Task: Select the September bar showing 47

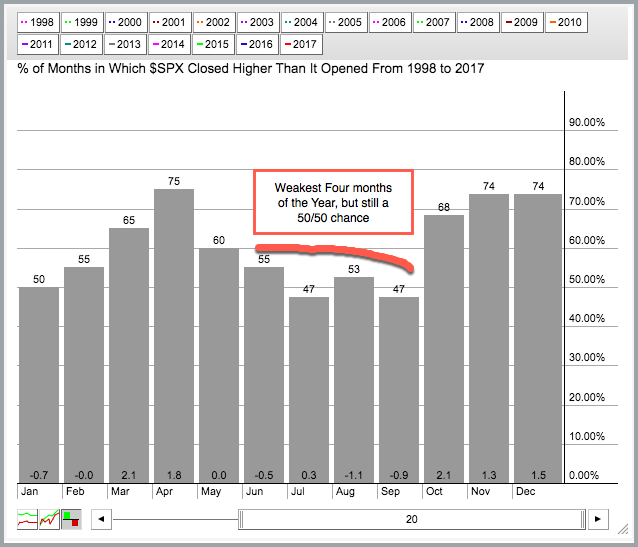Action: [x=399, y=390]
